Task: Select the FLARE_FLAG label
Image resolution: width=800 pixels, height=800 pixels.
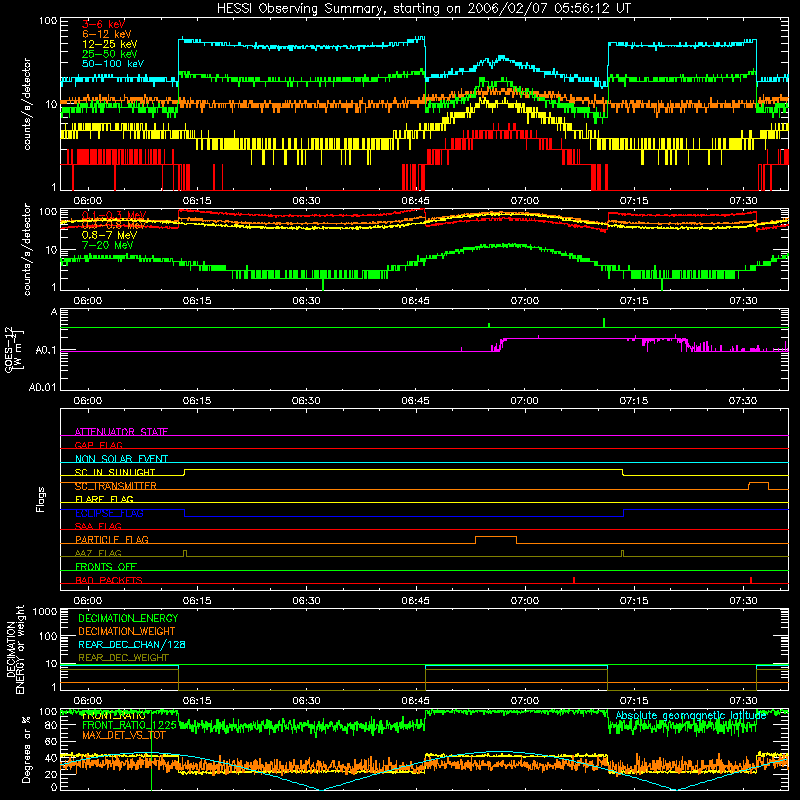Action: 104,499
